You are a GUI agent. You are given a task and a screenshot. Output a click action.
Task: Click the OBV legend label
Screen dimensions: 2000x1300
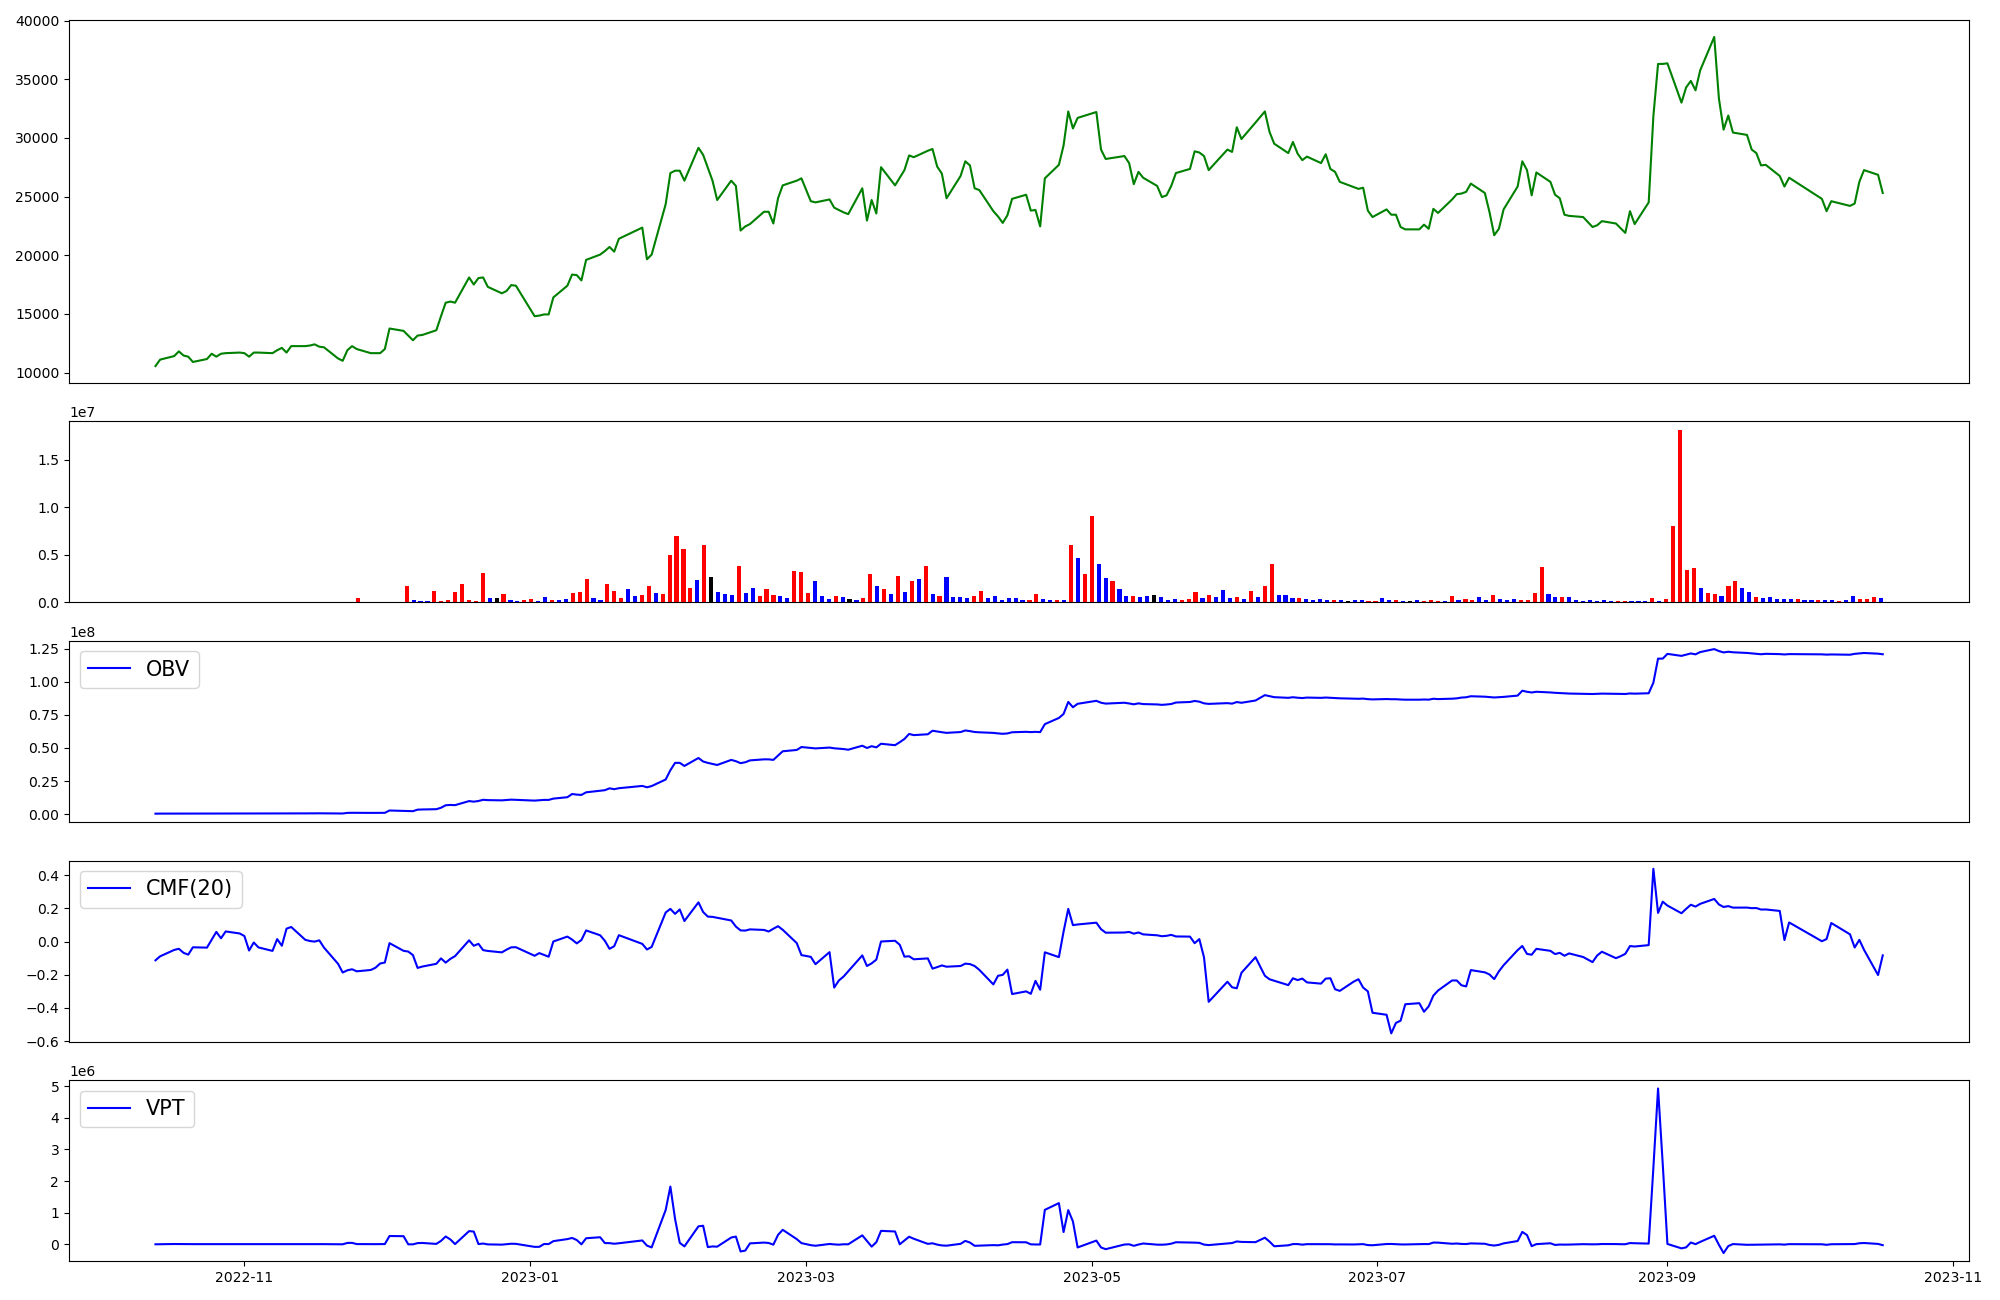click(x=167, y=669)
